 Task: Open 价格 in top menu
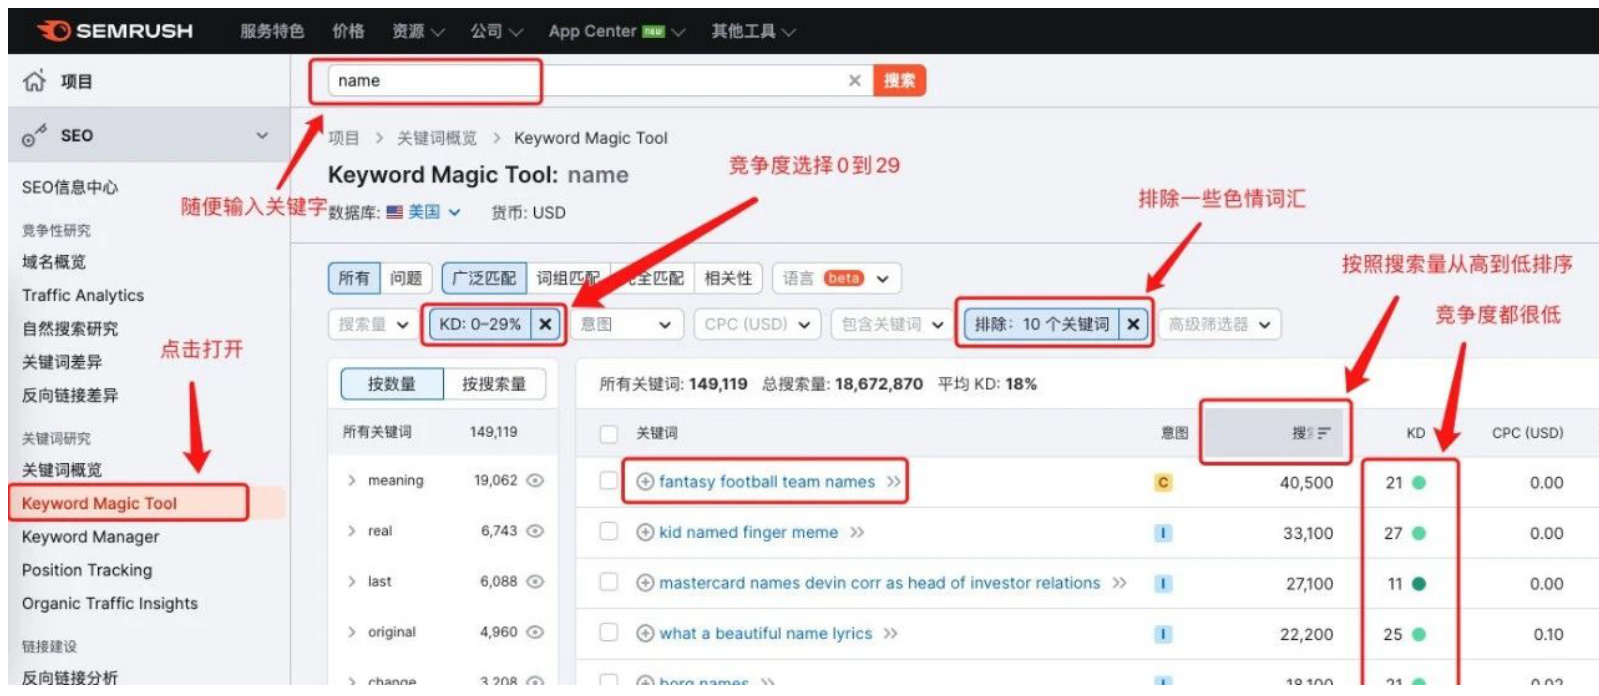click(x=348, y=31)
